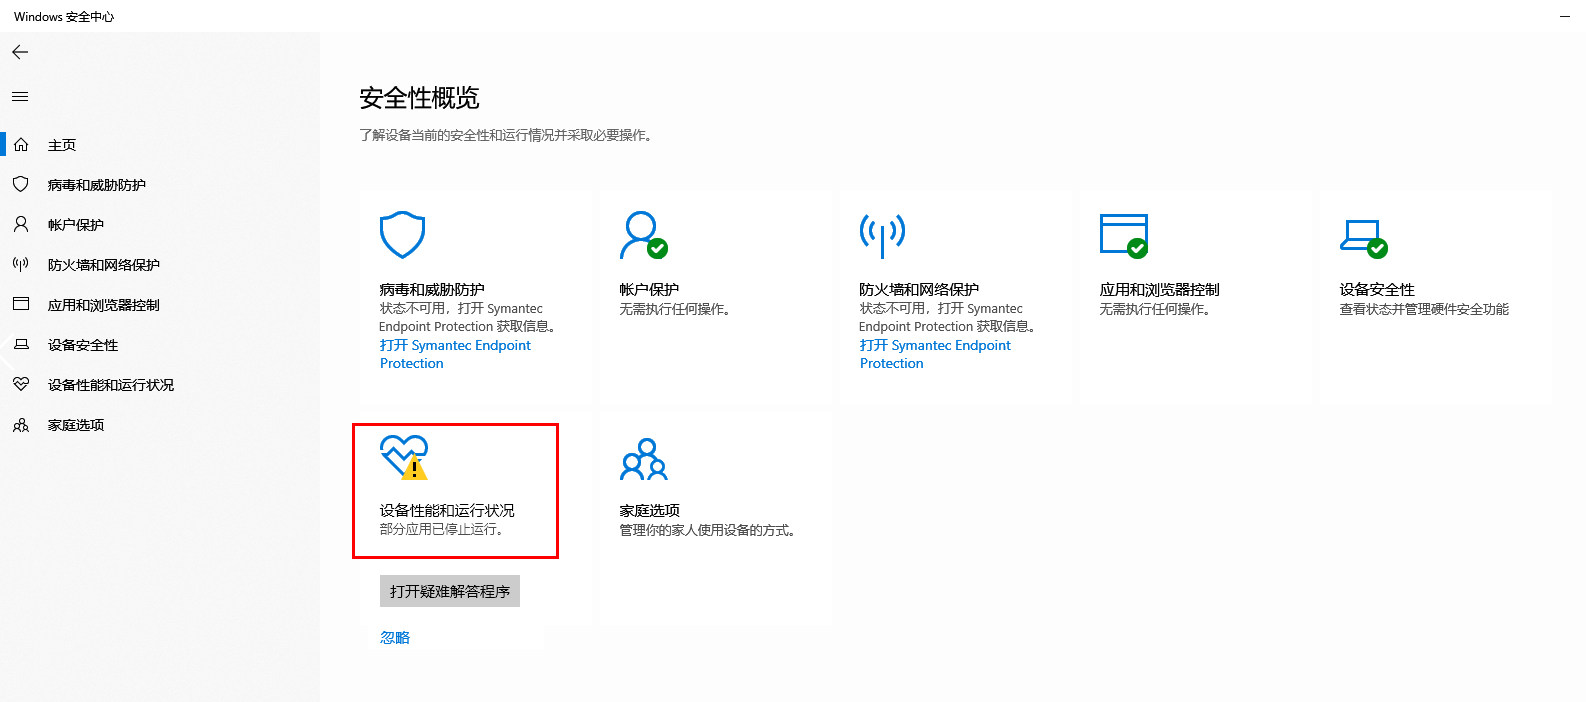1586x702 pixels.
Task: Open 设备安全性 in the sidebar
Action: 83,345
